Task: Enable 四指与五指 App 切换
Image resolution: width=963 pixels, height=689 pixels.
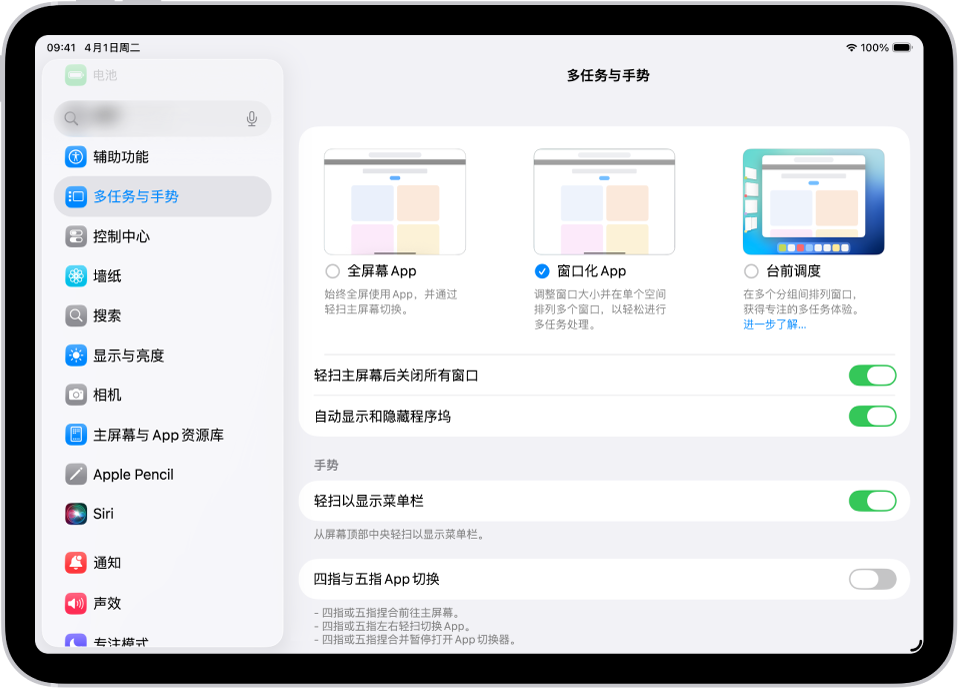Action: coord(872,578)
